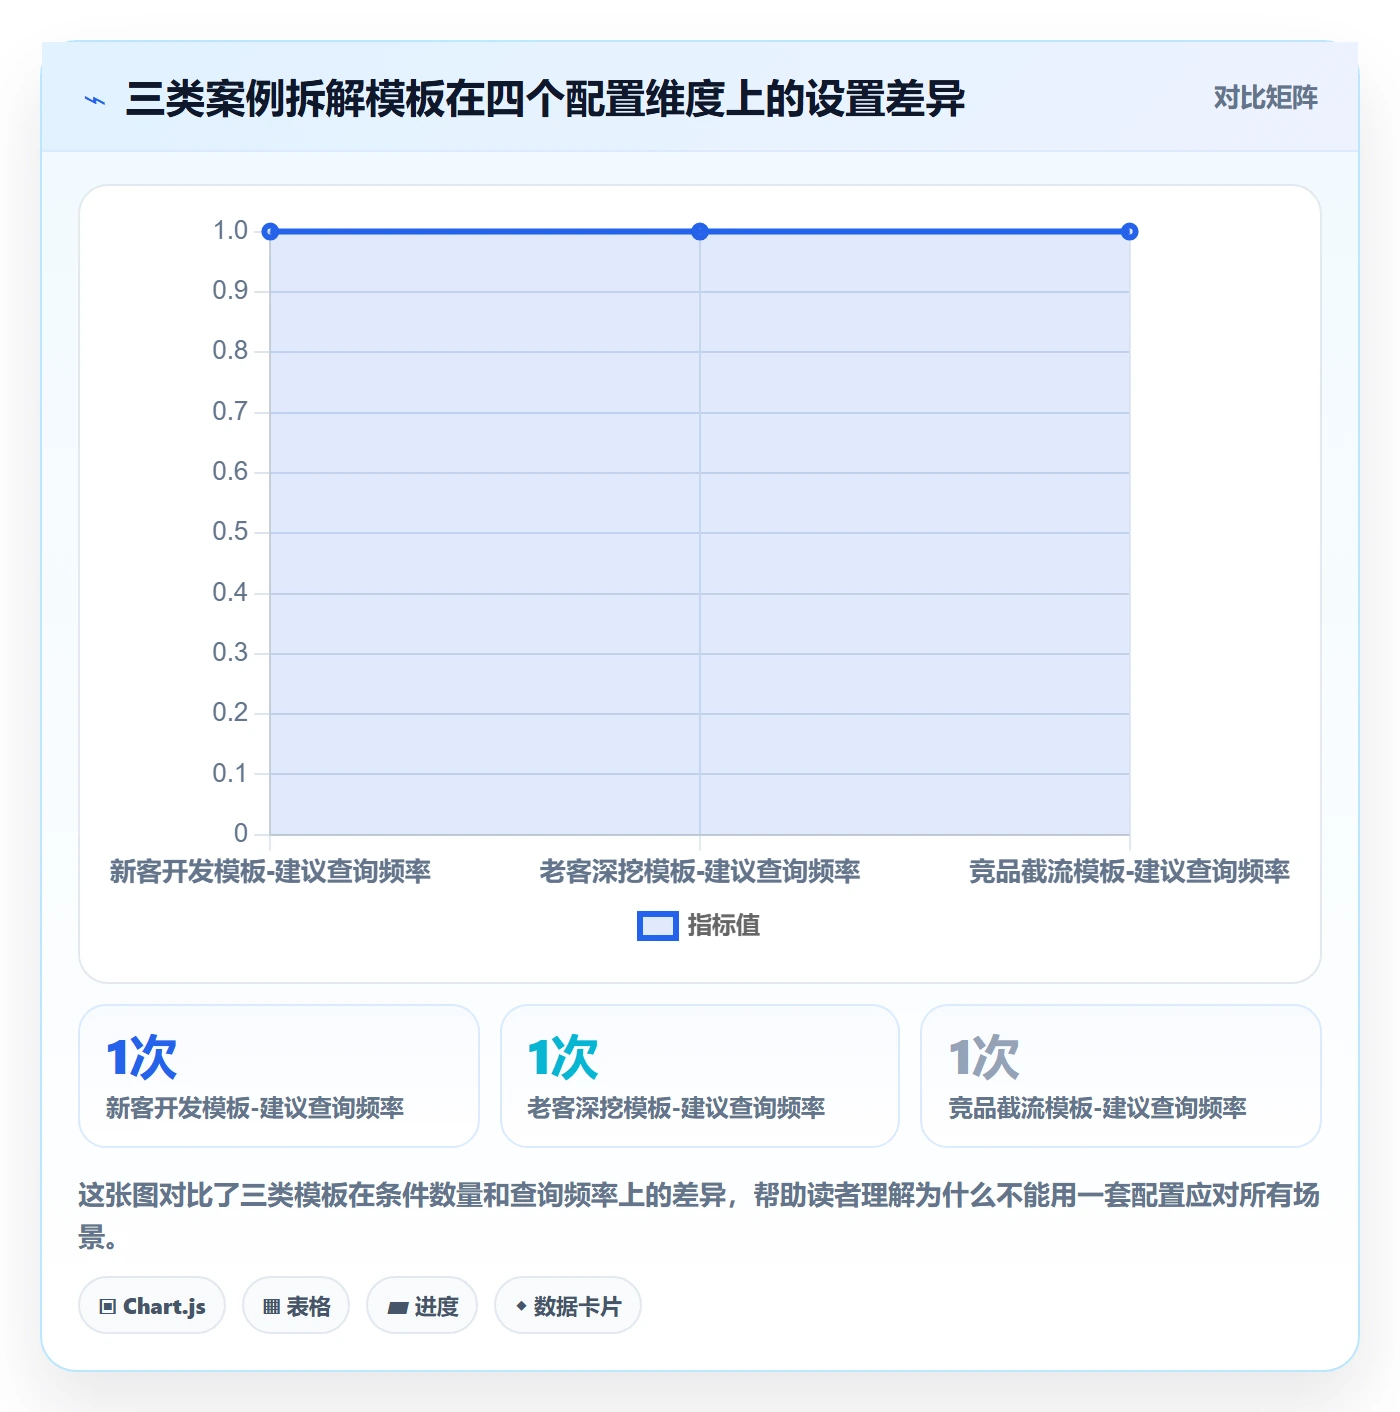Screen dimensions: 1400x1412
Task: Select the data point for 老客深挖模板
Action: 700,232
